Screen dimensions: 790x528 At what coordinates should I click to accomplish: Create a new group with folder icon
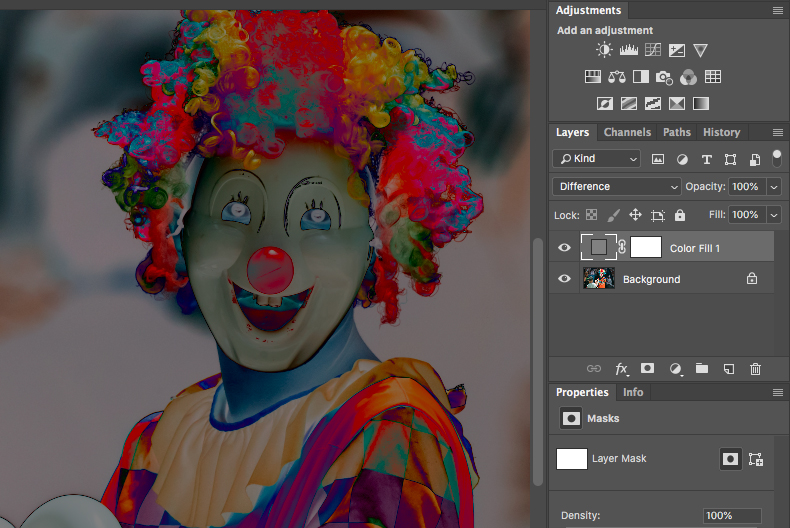(x=702, y=369)
